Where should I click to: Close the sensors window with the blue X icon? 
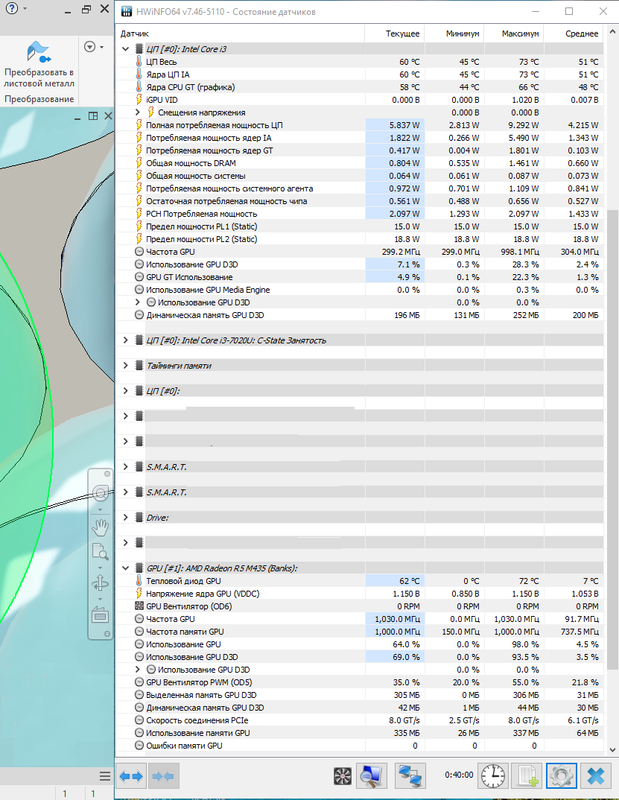point(596,776)
